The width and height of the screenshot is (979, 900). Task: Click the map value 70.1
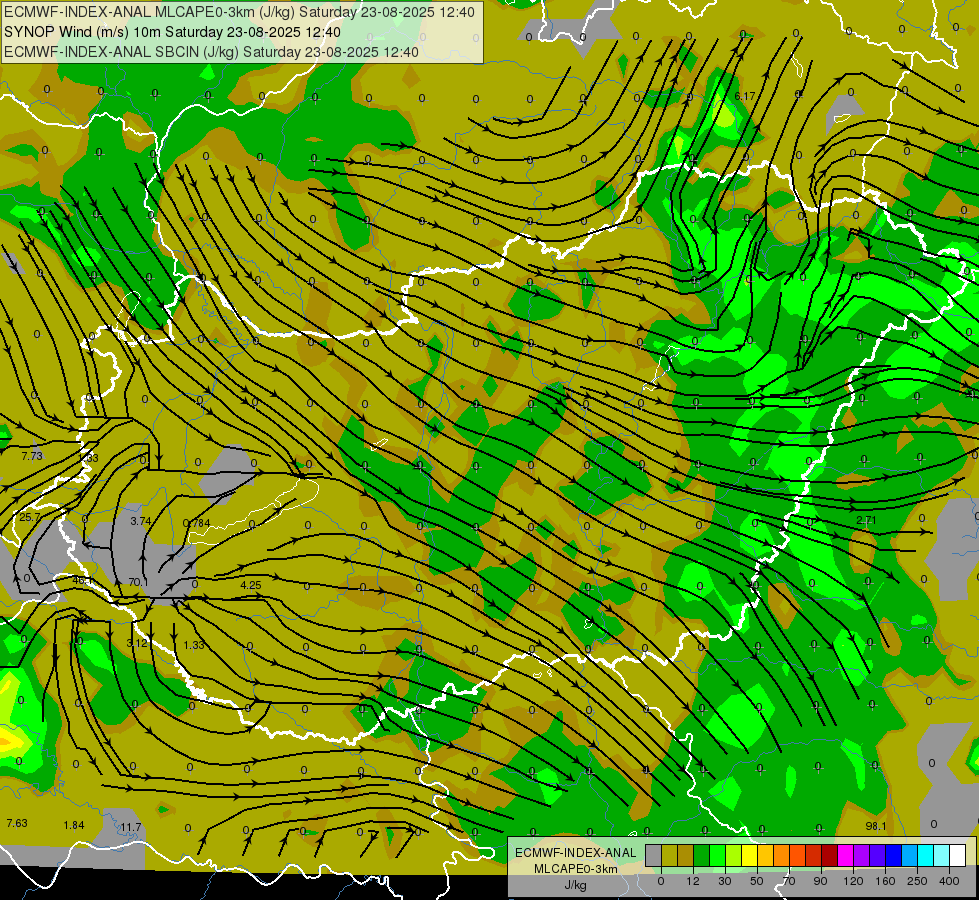(138, 582)
